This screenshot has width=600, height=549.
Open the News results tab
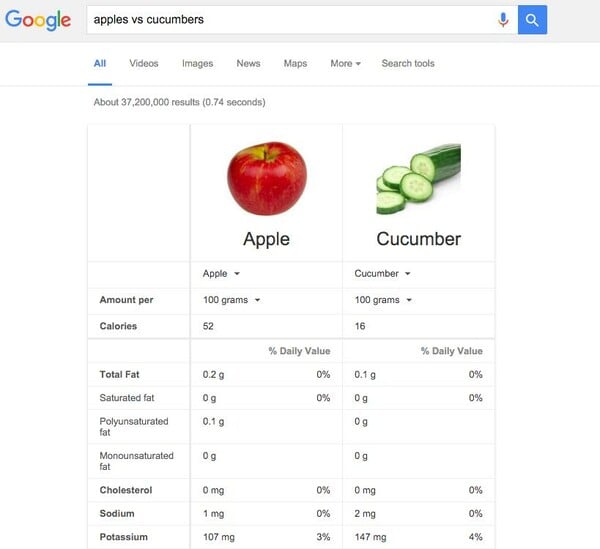tap(248, 64)
